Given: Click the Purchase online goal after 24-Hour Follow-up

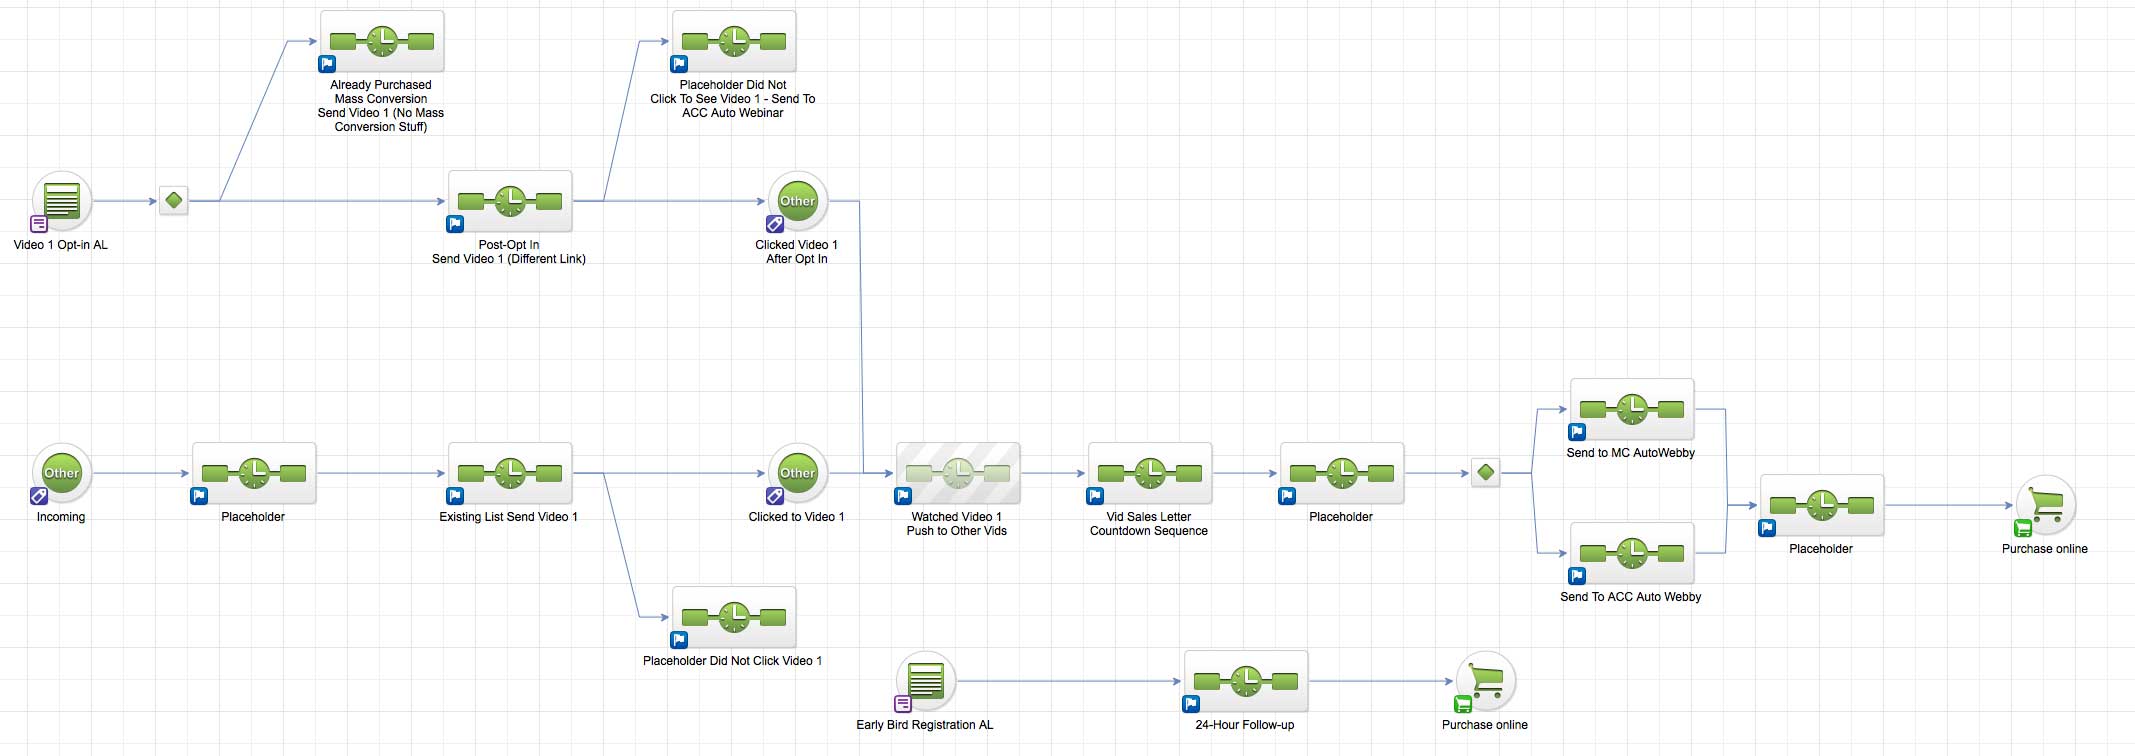Looking at the screenshot, I should (1486, 681).
